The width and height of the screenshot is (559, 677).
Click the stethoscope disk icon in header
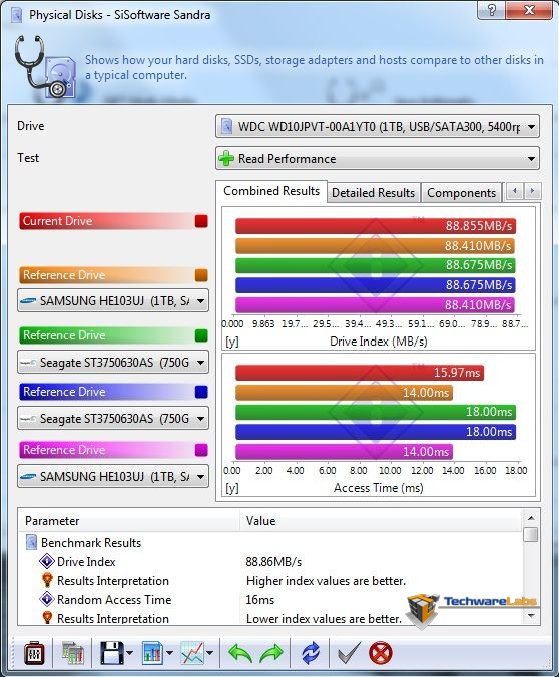tap(44, 67)
